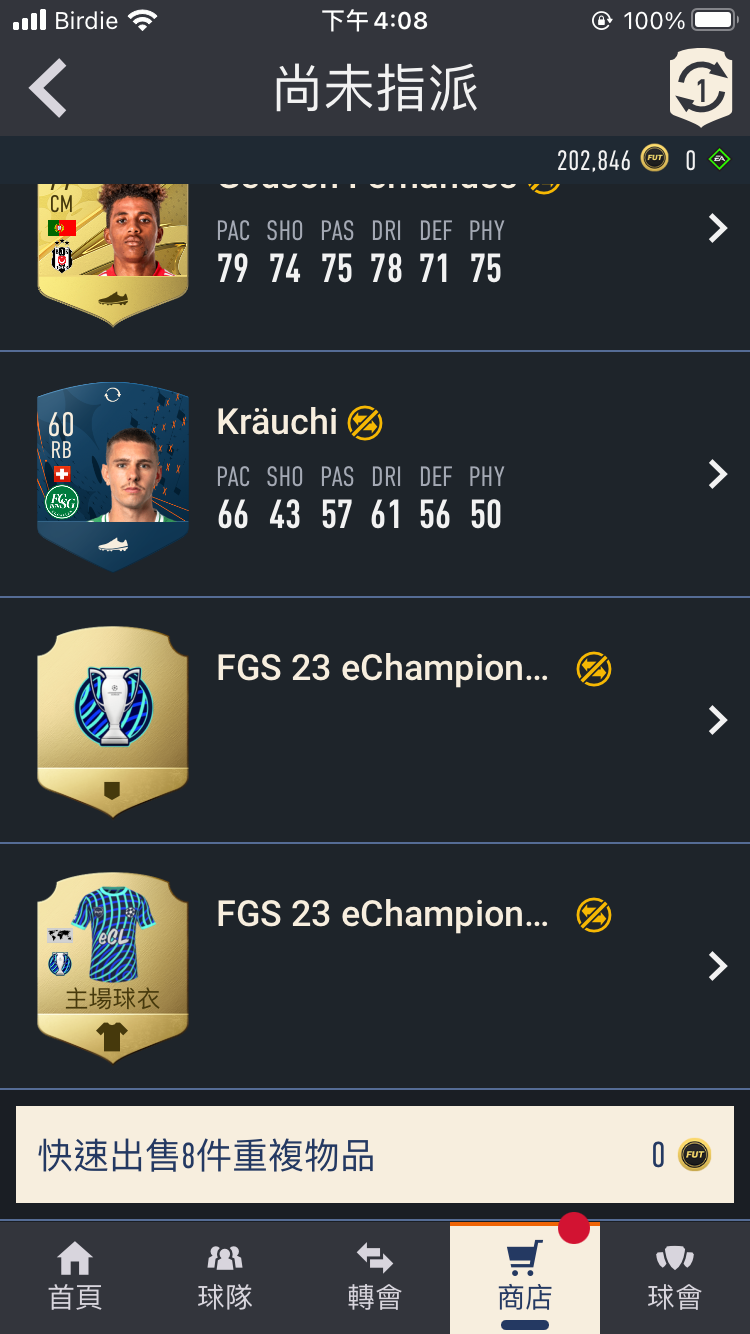
Task: Switch to the 首頁 home tab
Action: pyautogui.click(x=75, y=1277)
